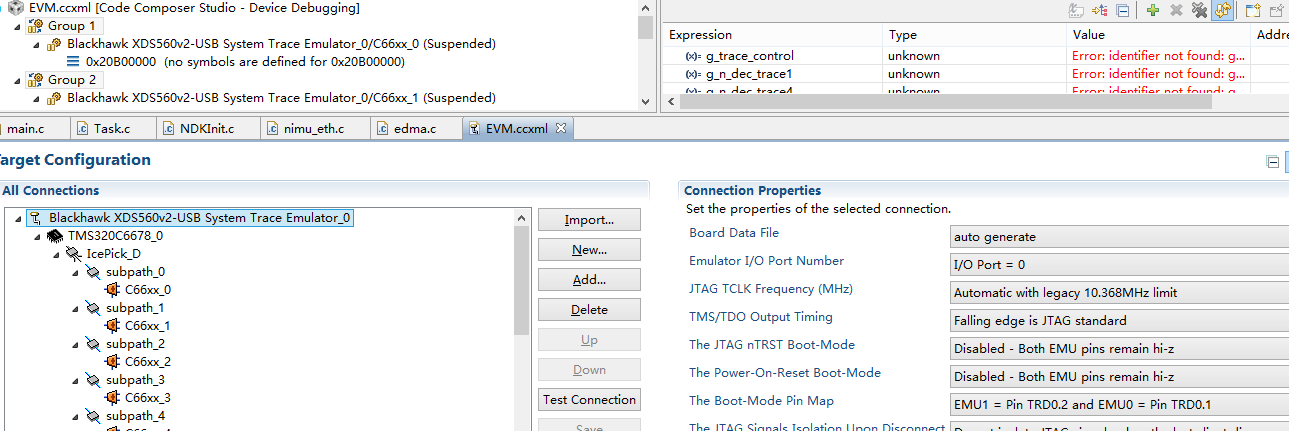Click the subpath_2 icon in connections tree
Image resolution: width=1289 pixels, height=431 pixels.
point(92,344)
